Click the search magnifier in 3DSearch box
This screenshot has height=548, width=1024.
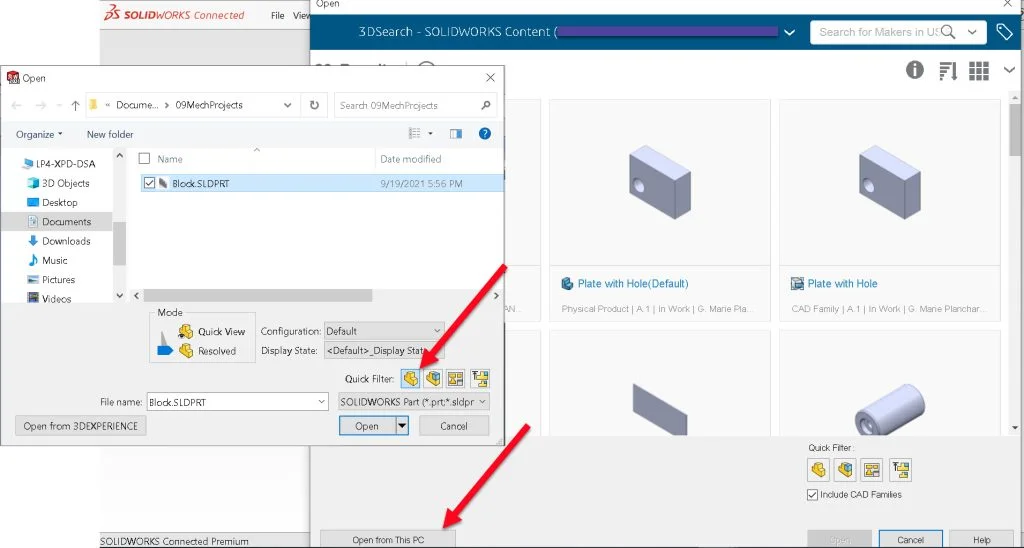pyautogui.click(x=948, y=32)
